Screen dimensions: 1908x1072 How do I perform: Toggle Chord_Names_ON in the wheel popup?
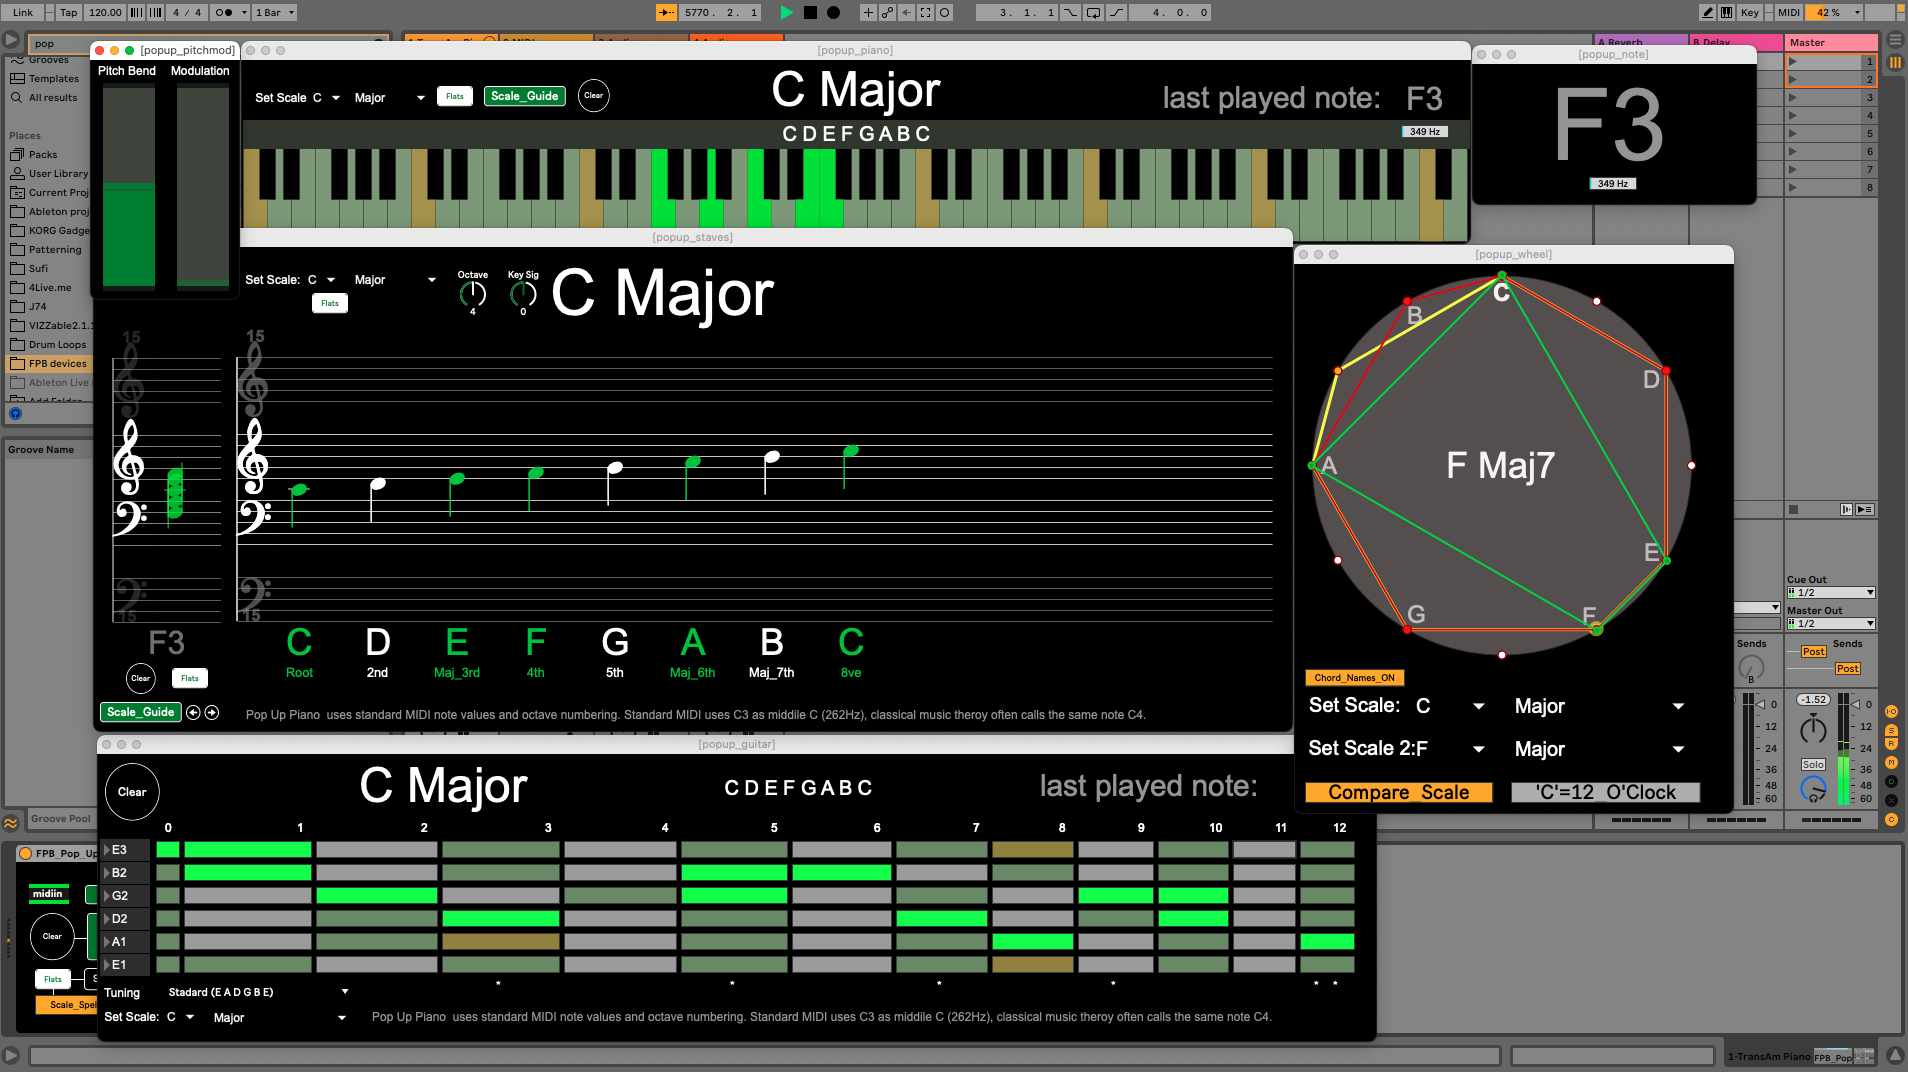click(x=1354, y=678)
